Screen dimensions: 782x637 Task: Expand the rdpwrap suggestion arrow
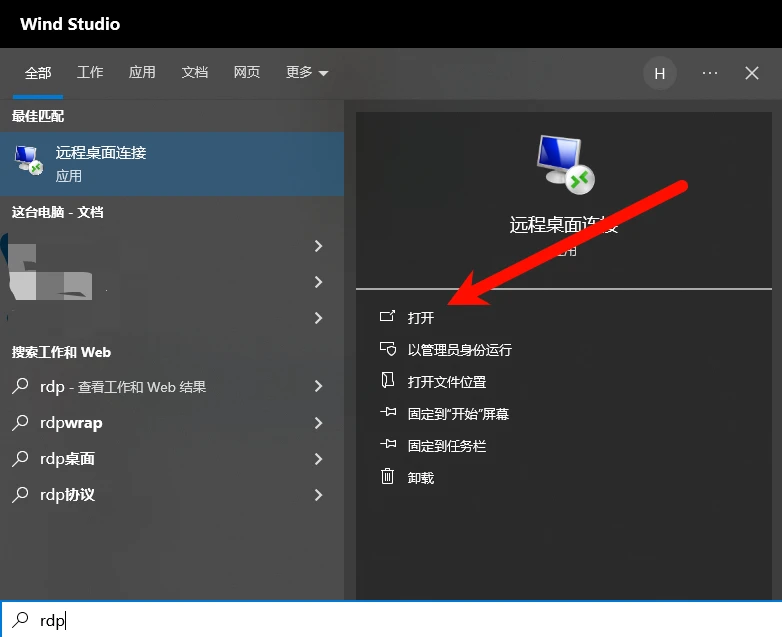click(318, 423)
